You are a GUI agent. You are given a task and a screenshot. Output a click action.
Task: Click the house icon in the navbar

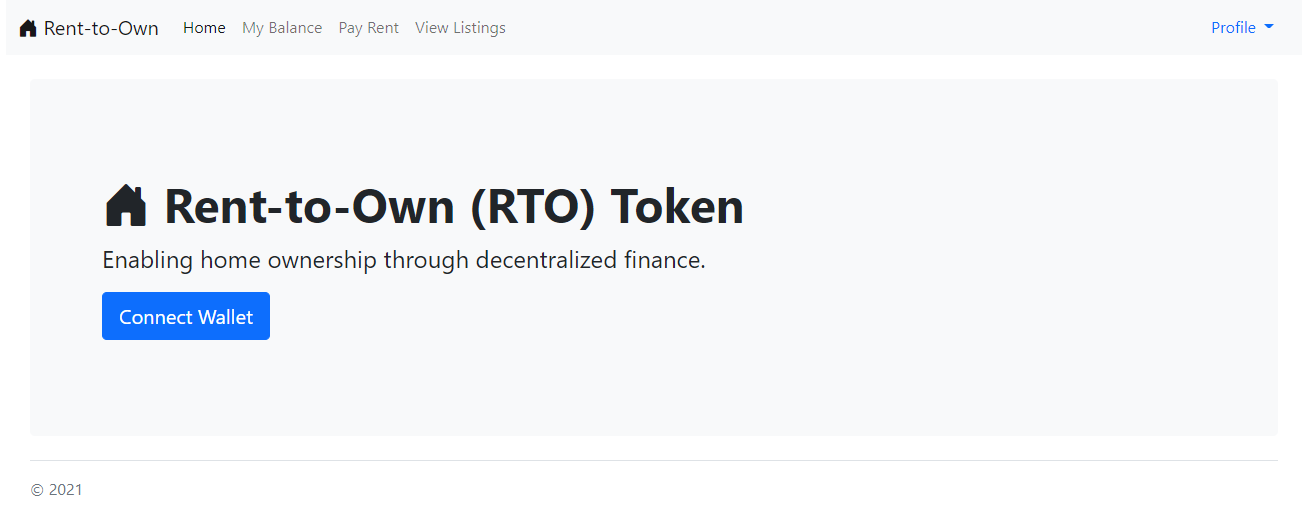pos(28,28)
